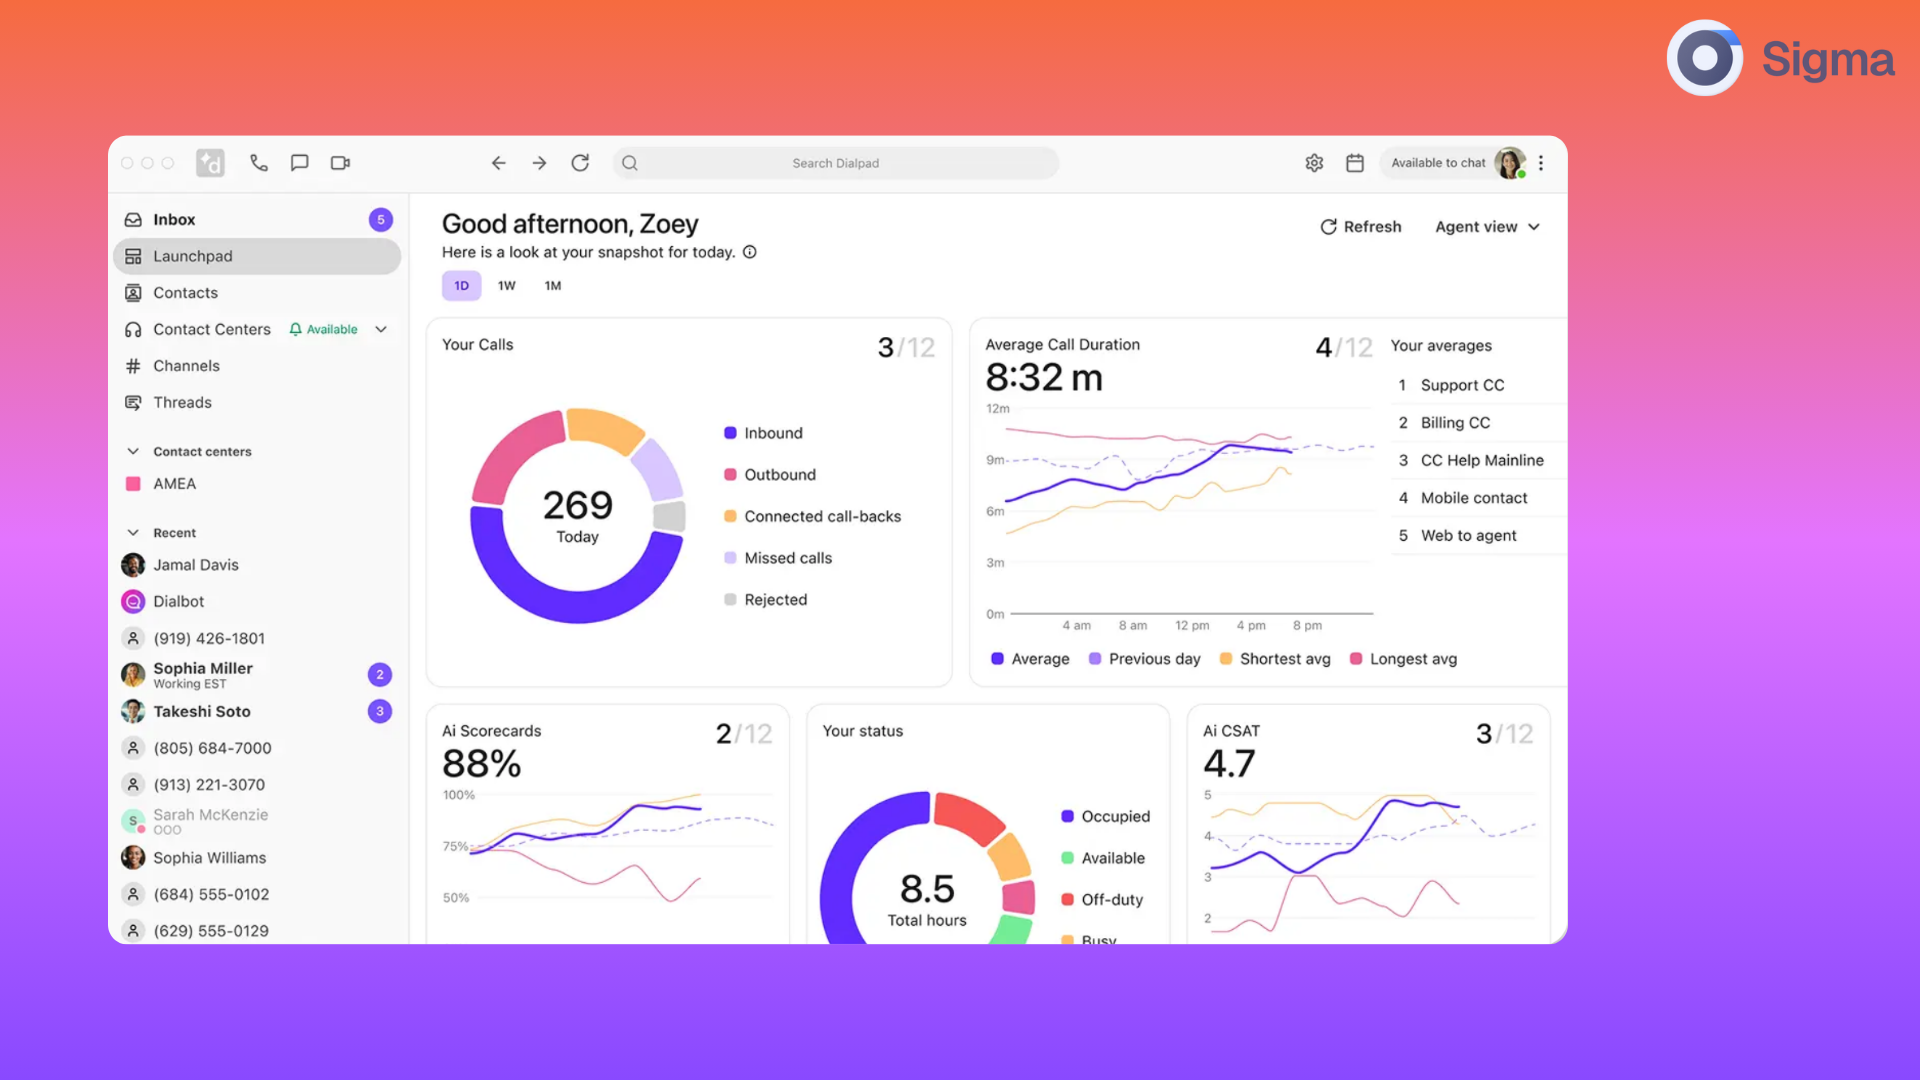The image size is (1920, 1080).
Task: Click Zoey's profile avatar
Action: coord(1510,163)
